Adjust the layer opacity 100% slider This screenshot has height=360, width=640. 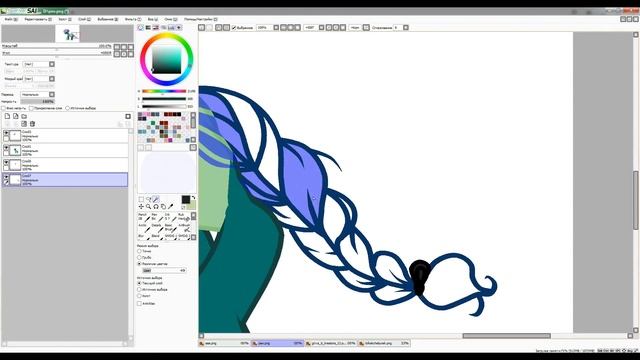pyautogui.click(x=38, y=101)
